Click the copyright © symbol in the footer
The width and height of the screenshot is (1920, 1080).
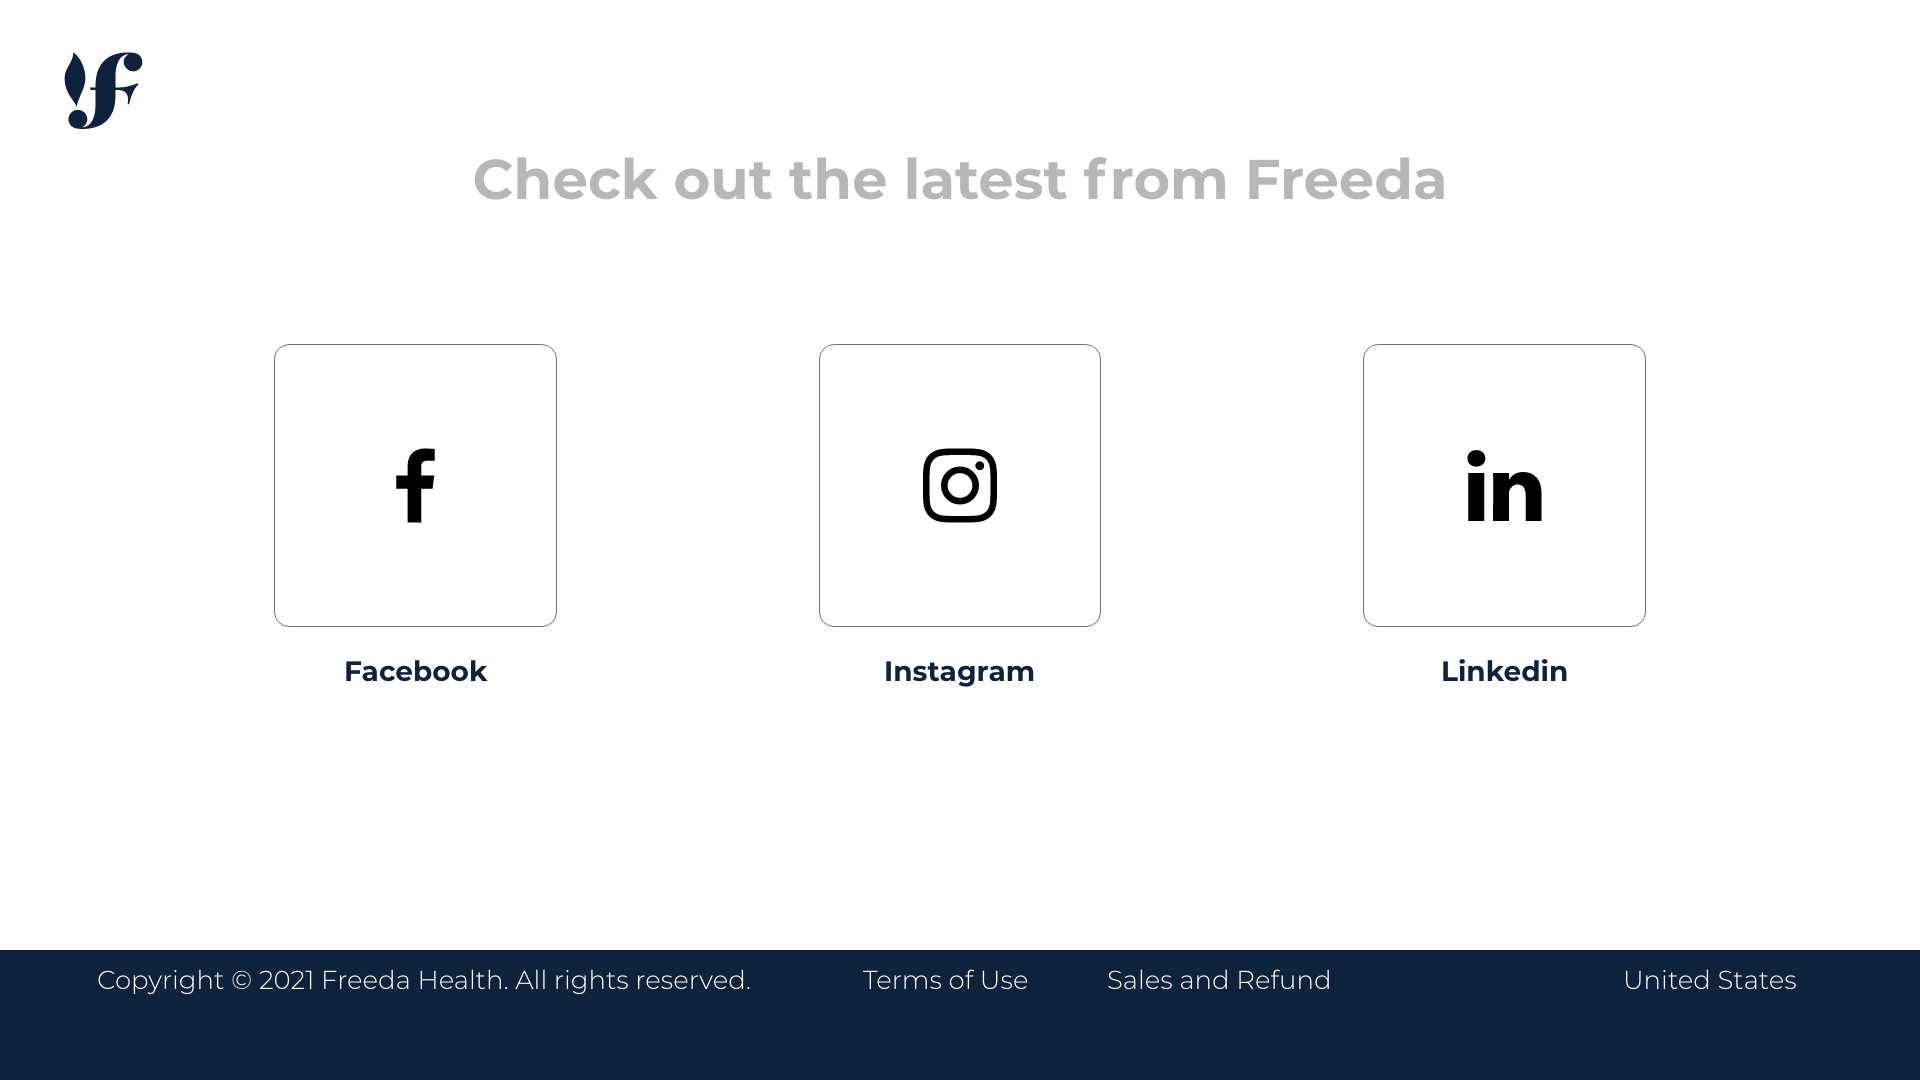(x=241, y=980)
